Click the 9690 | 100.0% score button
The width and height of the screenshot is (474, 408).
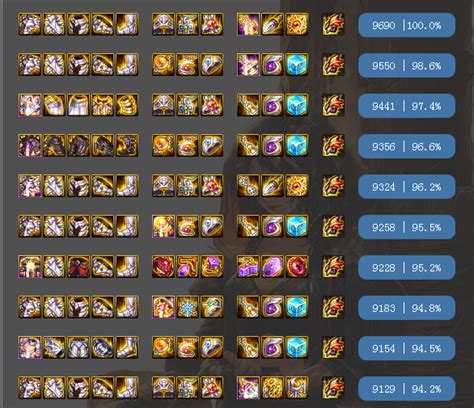pyautogui.click(x=407, y=25)
